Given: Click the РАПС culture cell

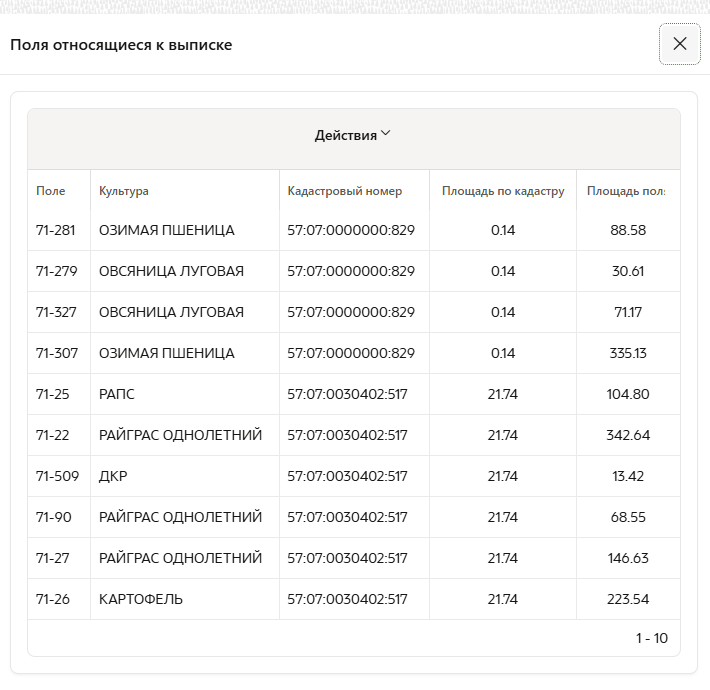Looking at the screenshot, I should (x=117, y=394).
